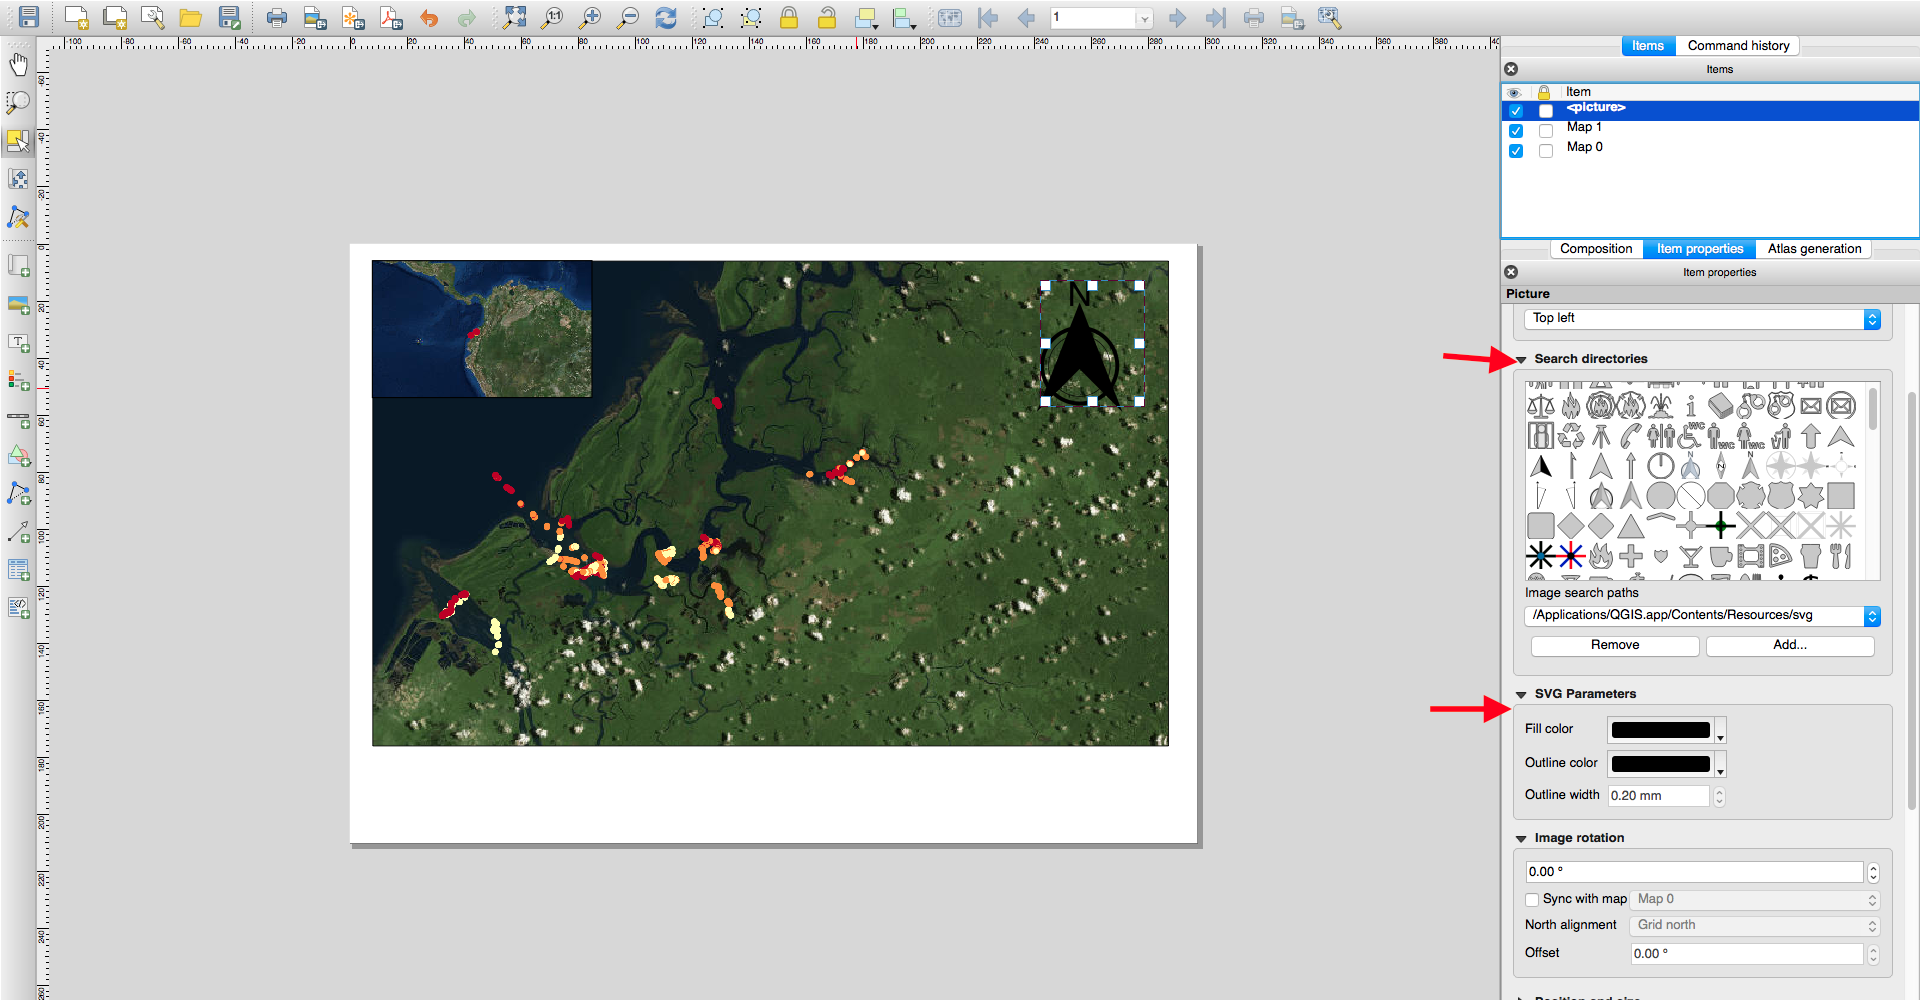
Task: Open Outline color dropdown arrow
Action: [x=1720, y=766]
